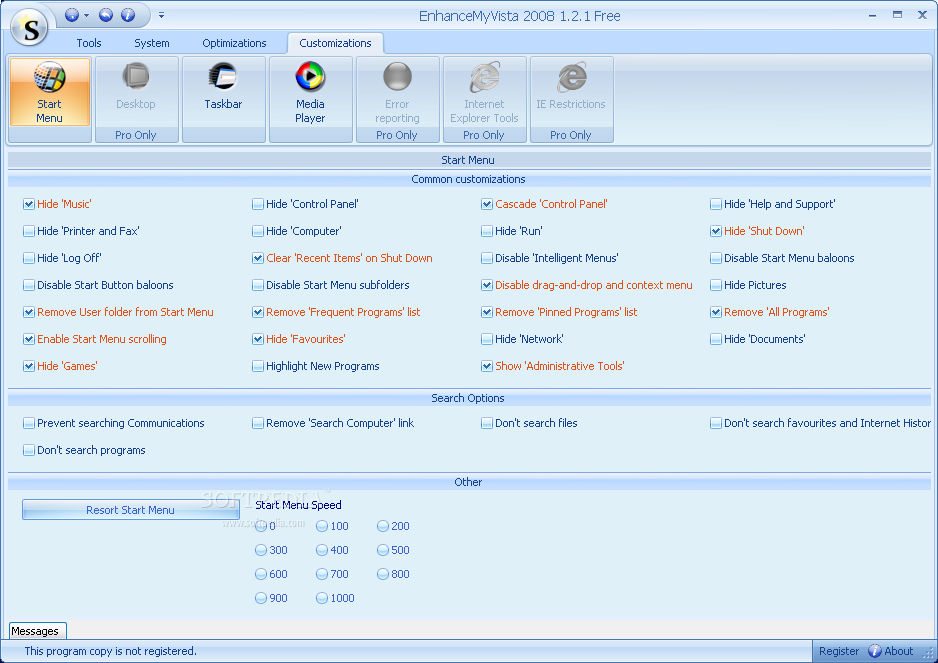Uncheck Remove User folder from Start Menu
938x663 pixels.
pos(29,312)
